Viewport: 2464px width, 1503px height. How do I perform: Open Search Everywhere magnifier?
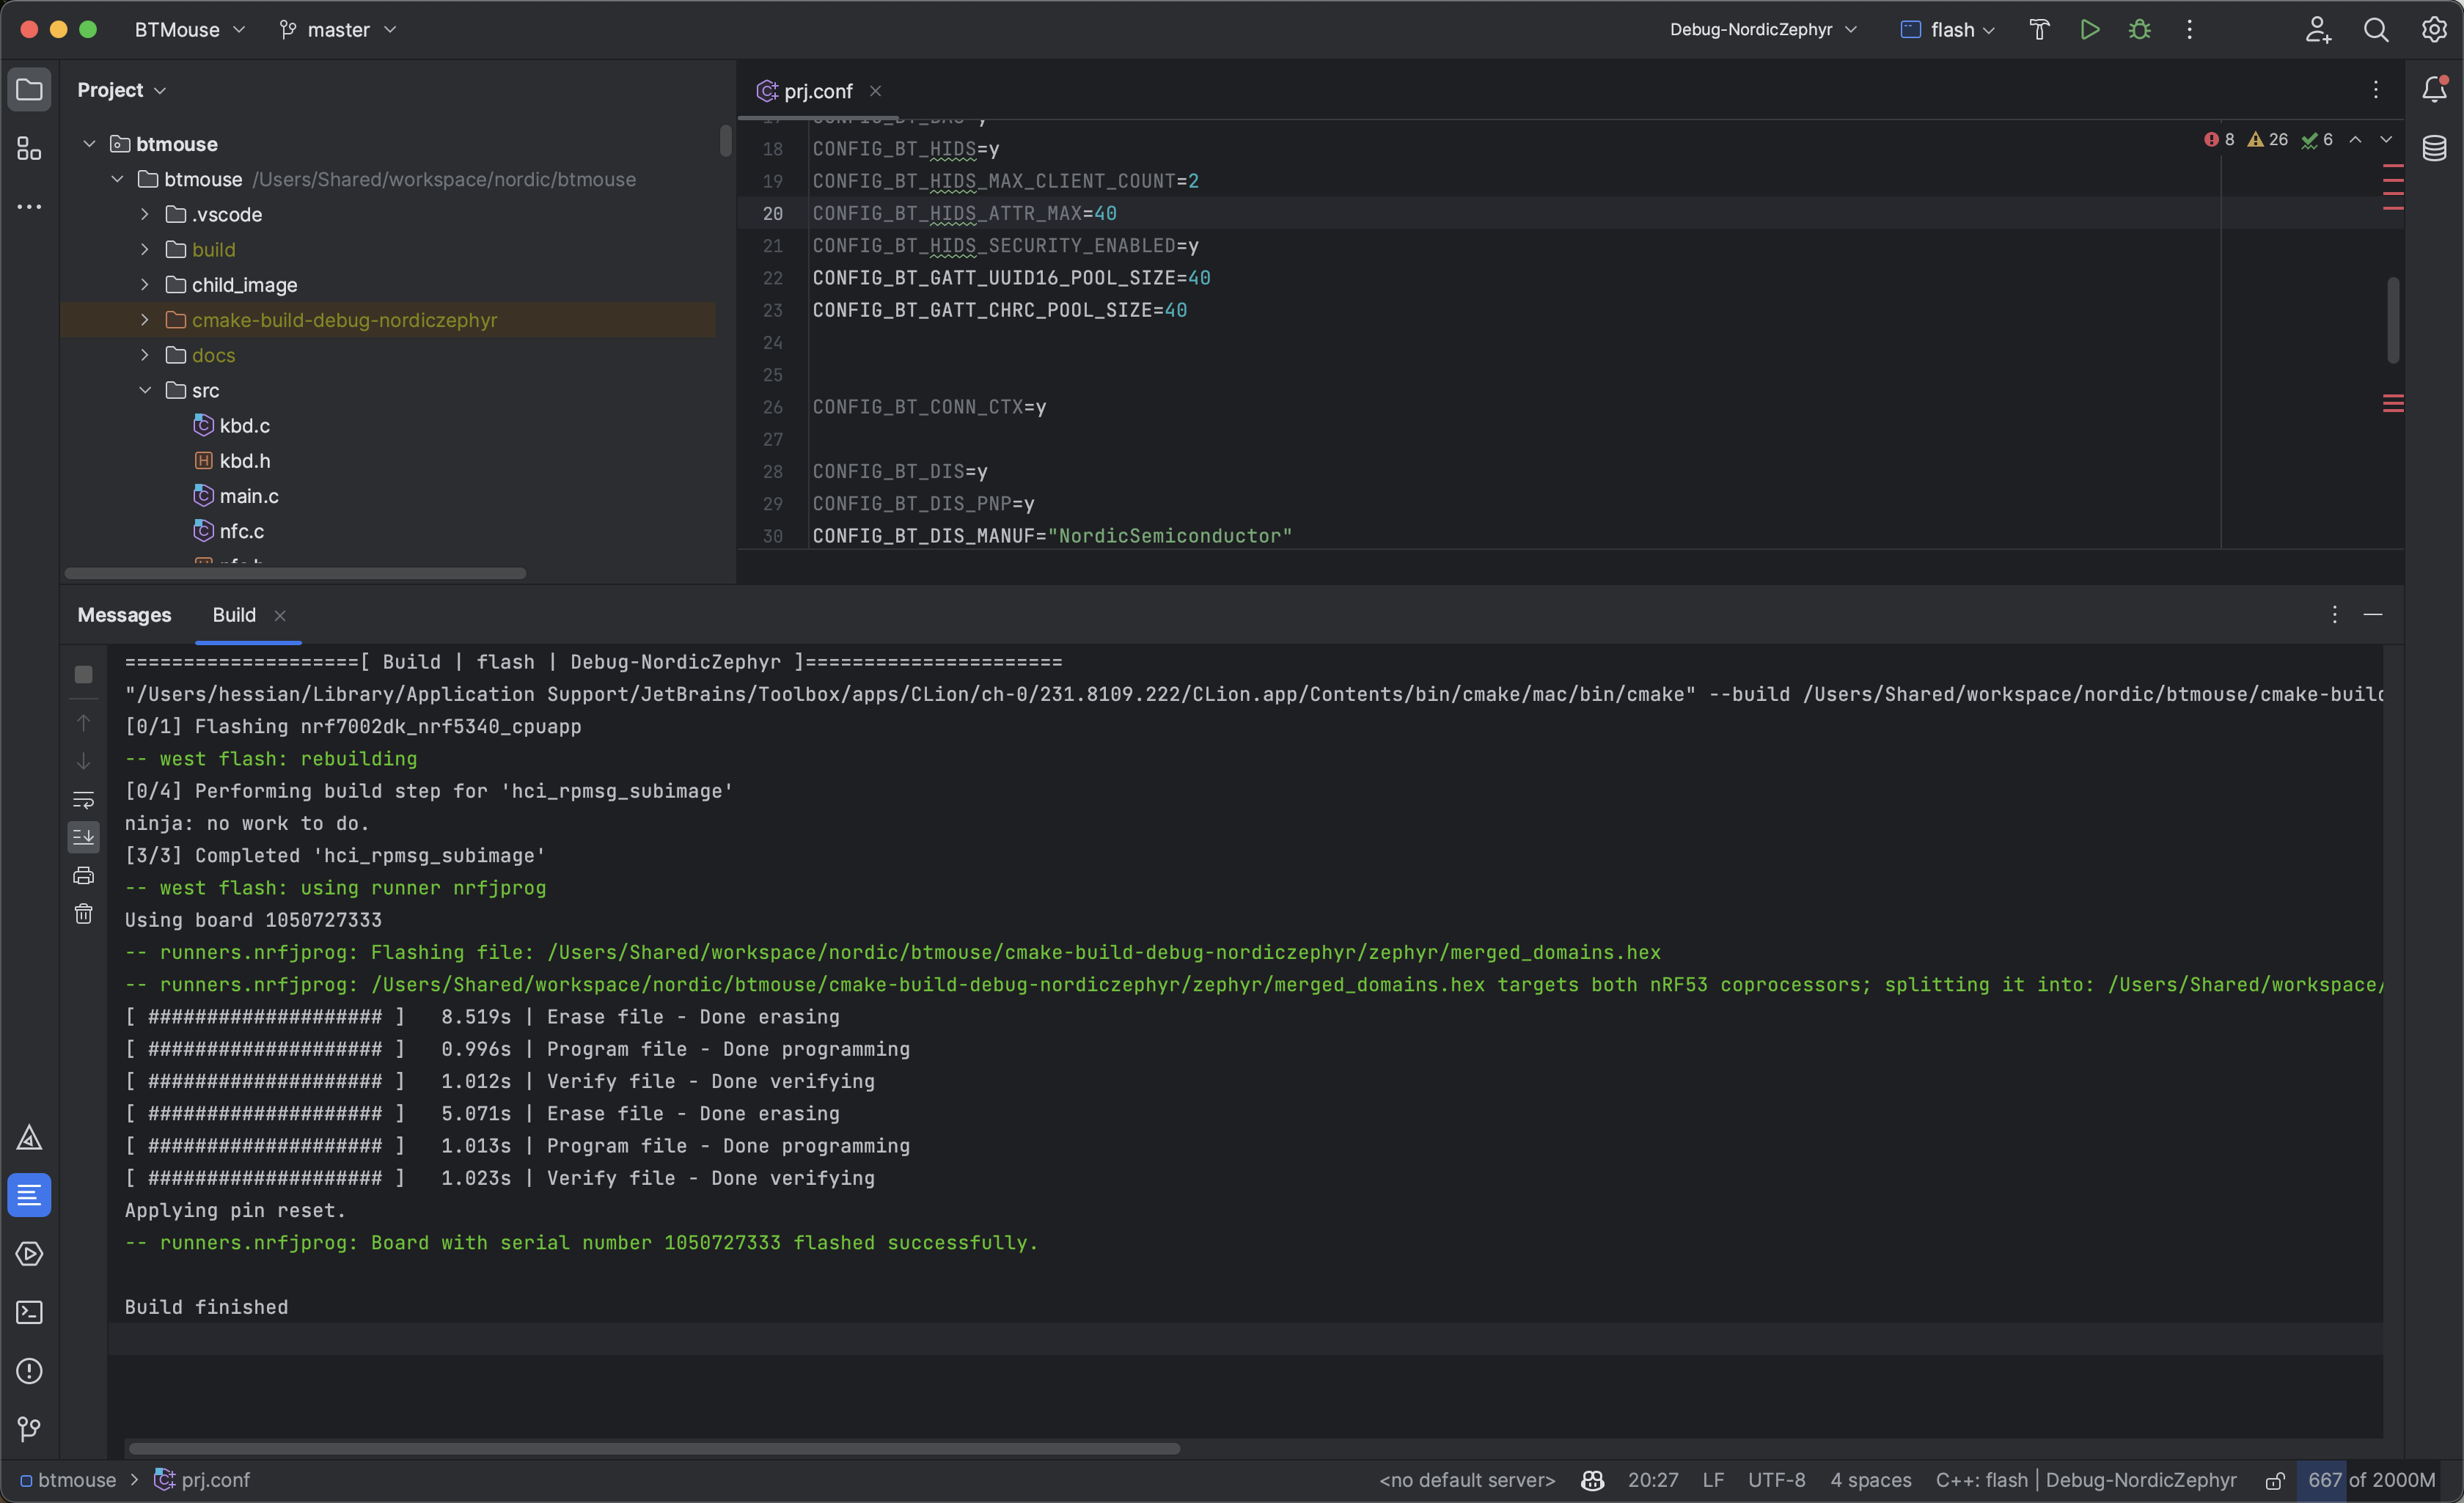tap(2376, 29)
